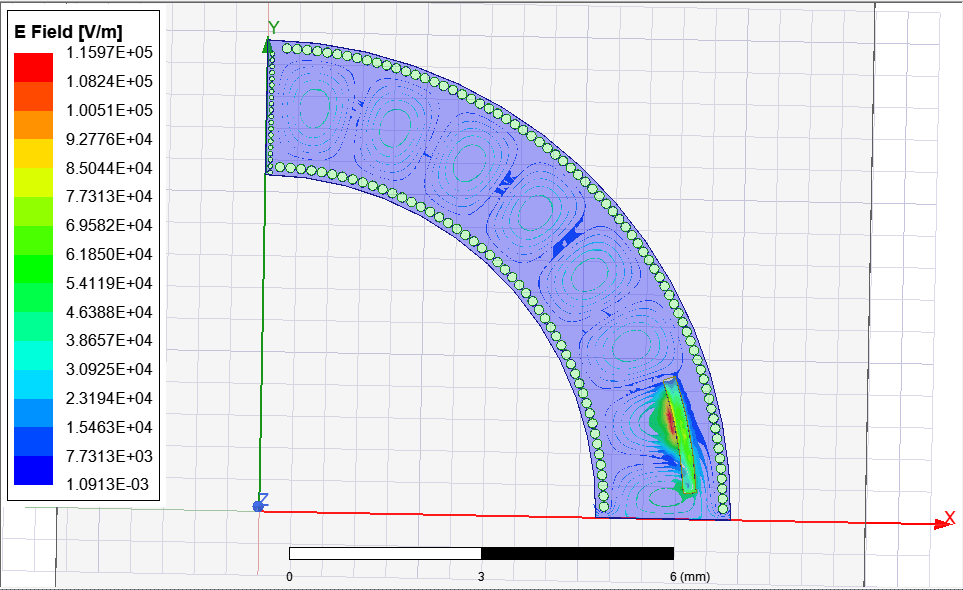Select the blue origin point of axes
Screen dimensions: 963x590
point(259,507)
